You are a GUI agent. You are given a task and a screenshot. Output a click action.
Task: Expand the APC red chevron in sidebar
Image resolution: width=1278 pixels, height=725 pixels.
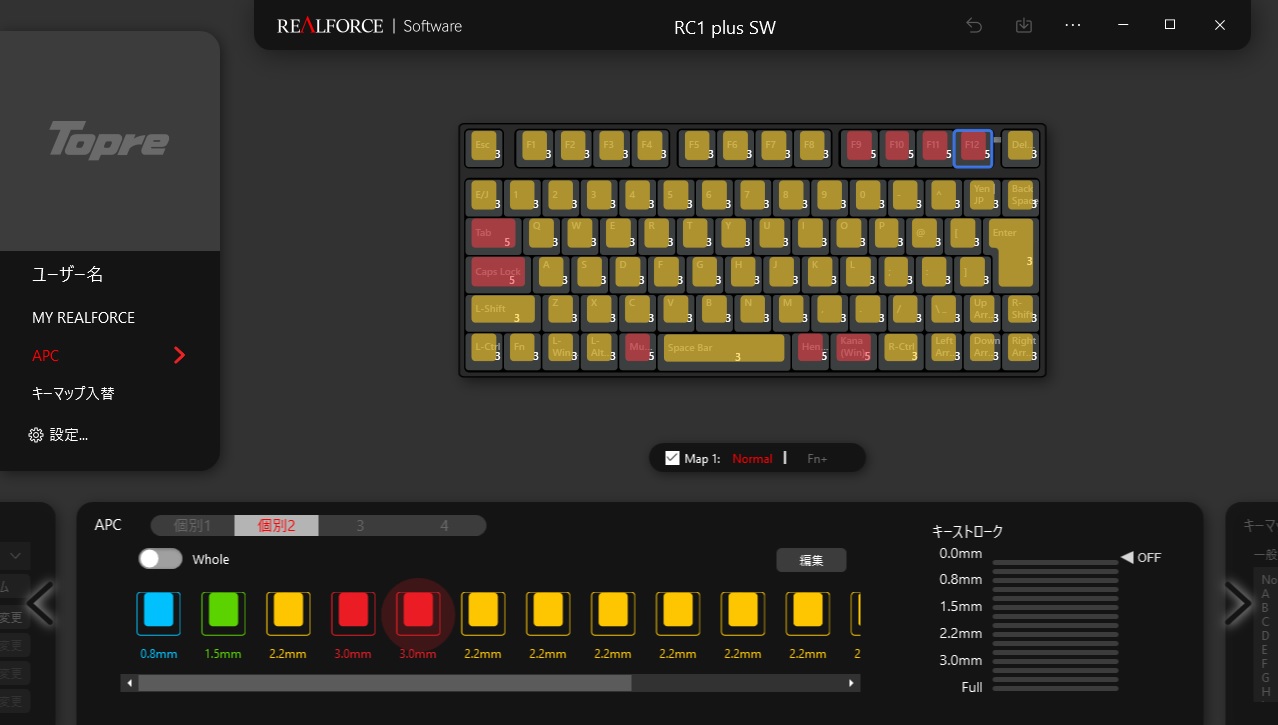click(179, 355)
